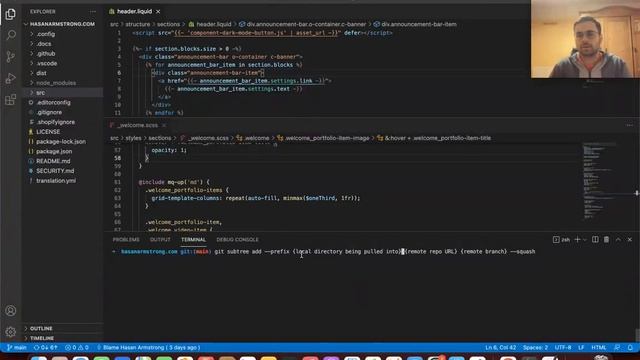The width and height of the screenshot is (640, 360).
Task: Open .gitignore file
Action: pos(62,112)
